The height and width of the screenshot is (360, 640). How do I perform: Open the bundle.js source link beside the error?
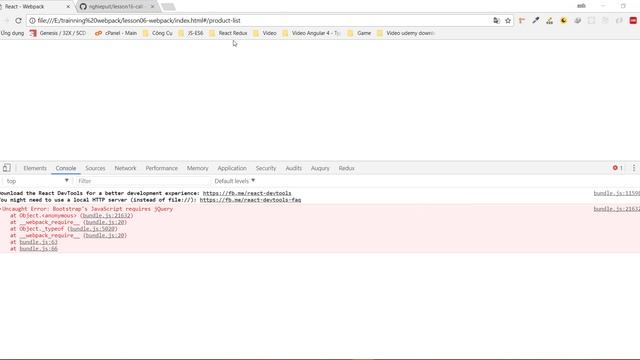[617, 209]
